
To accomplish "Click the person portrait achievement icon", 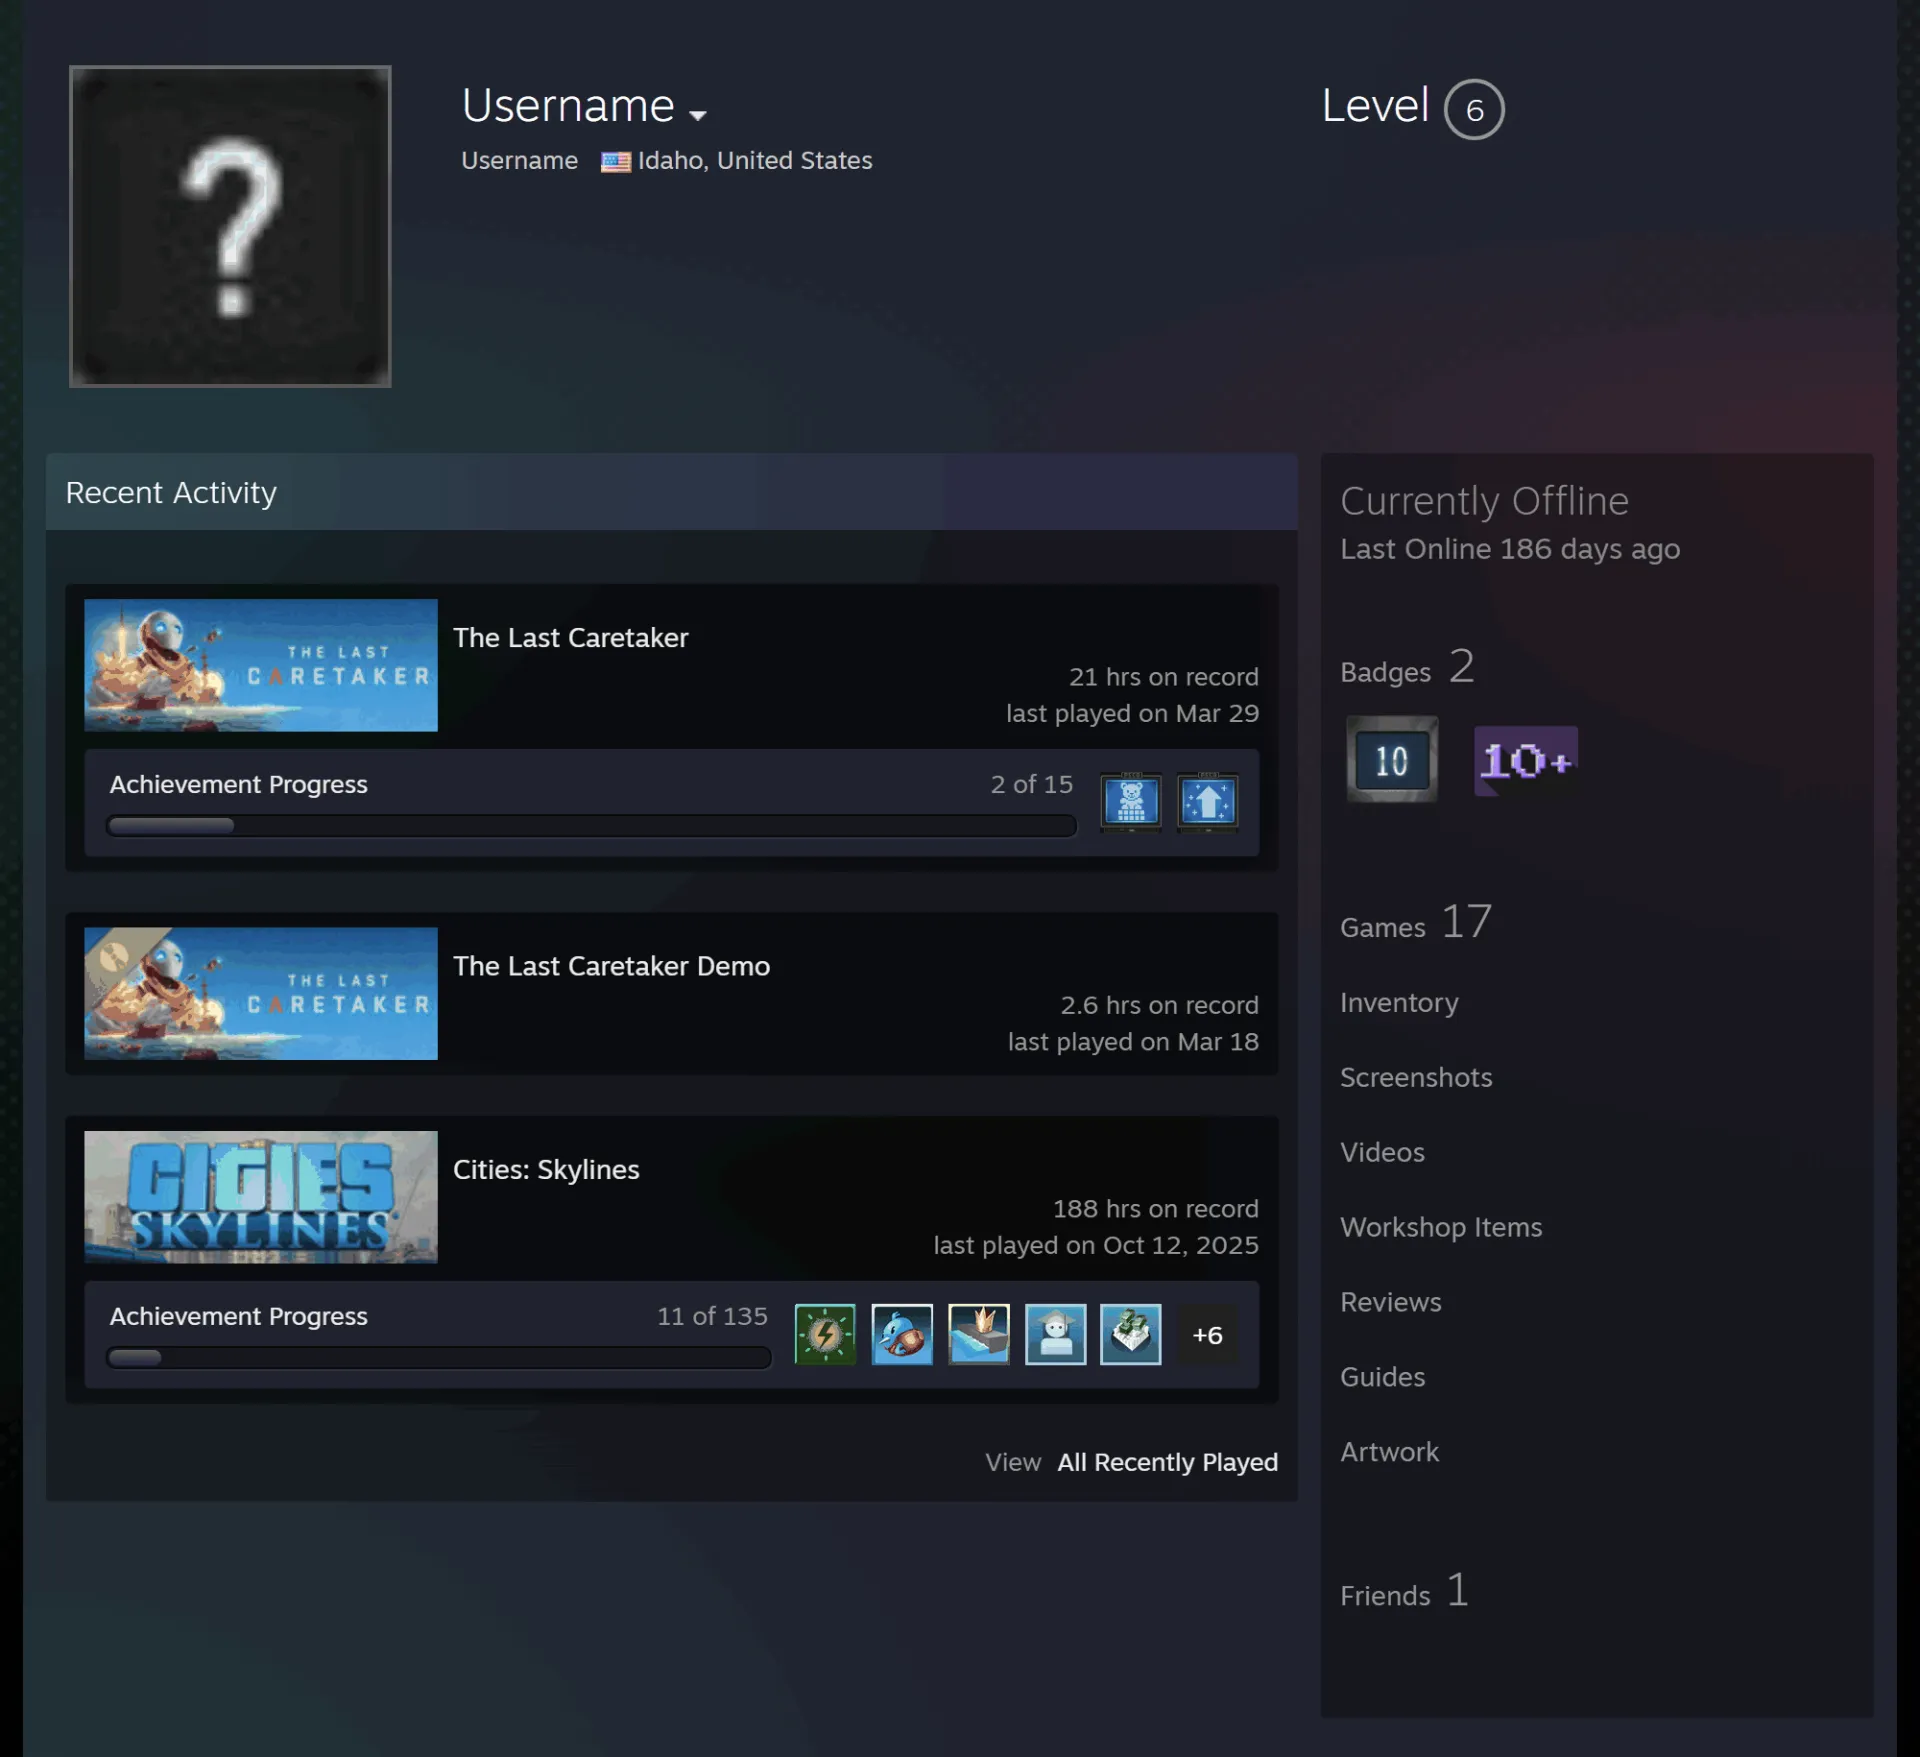I will [1055, 1334].
